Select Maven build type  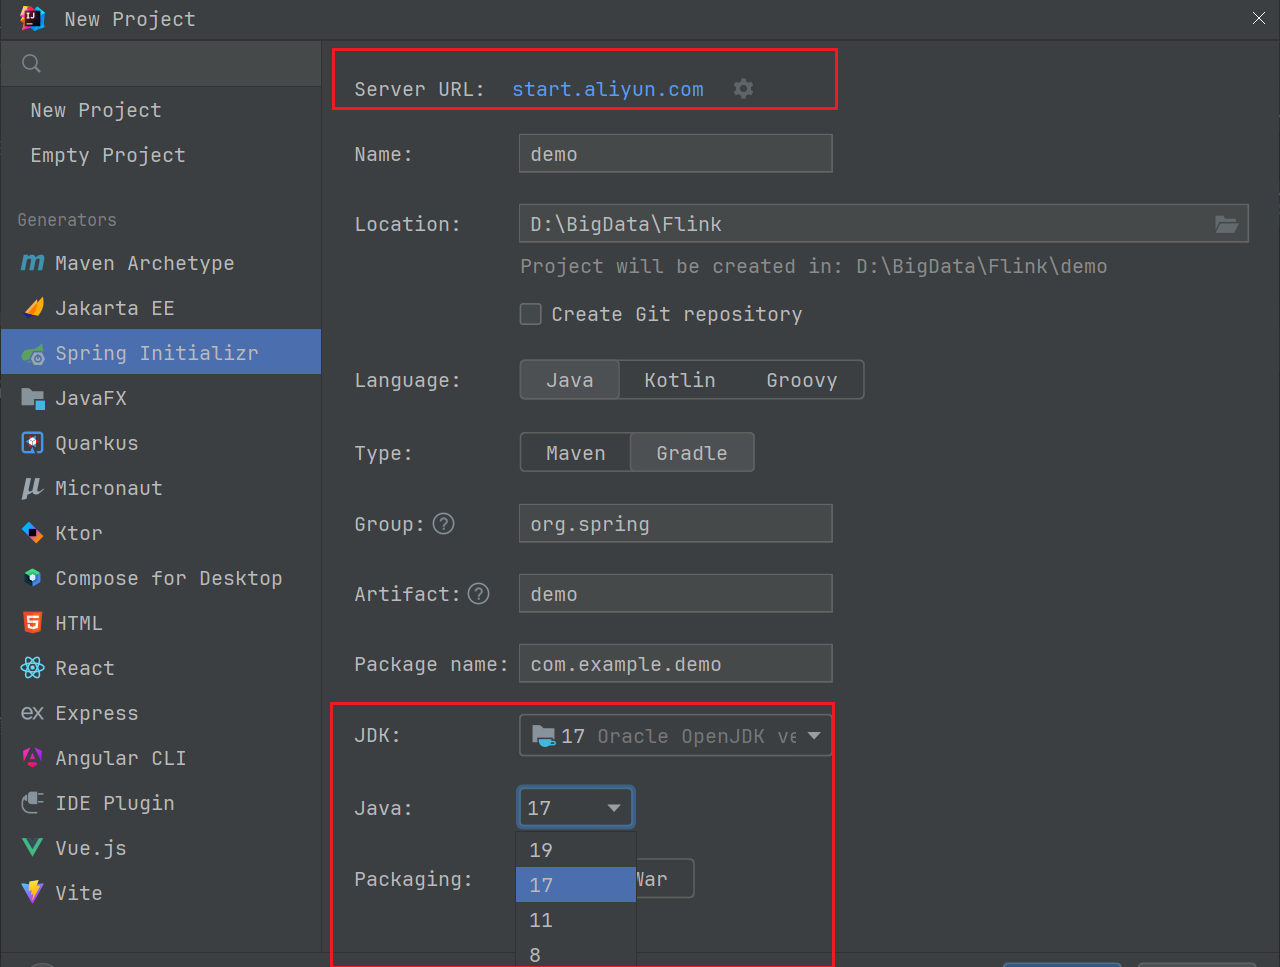tap(576, 453)
